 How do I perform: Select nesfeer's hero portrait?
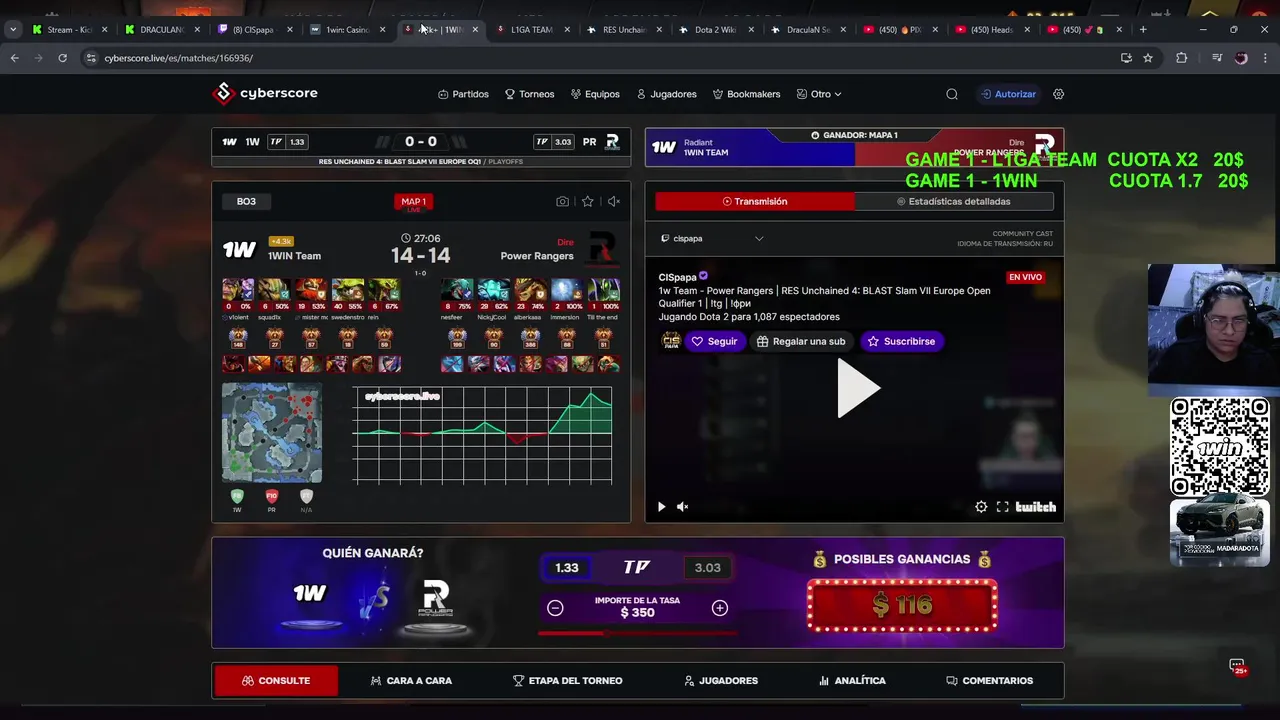457,290
